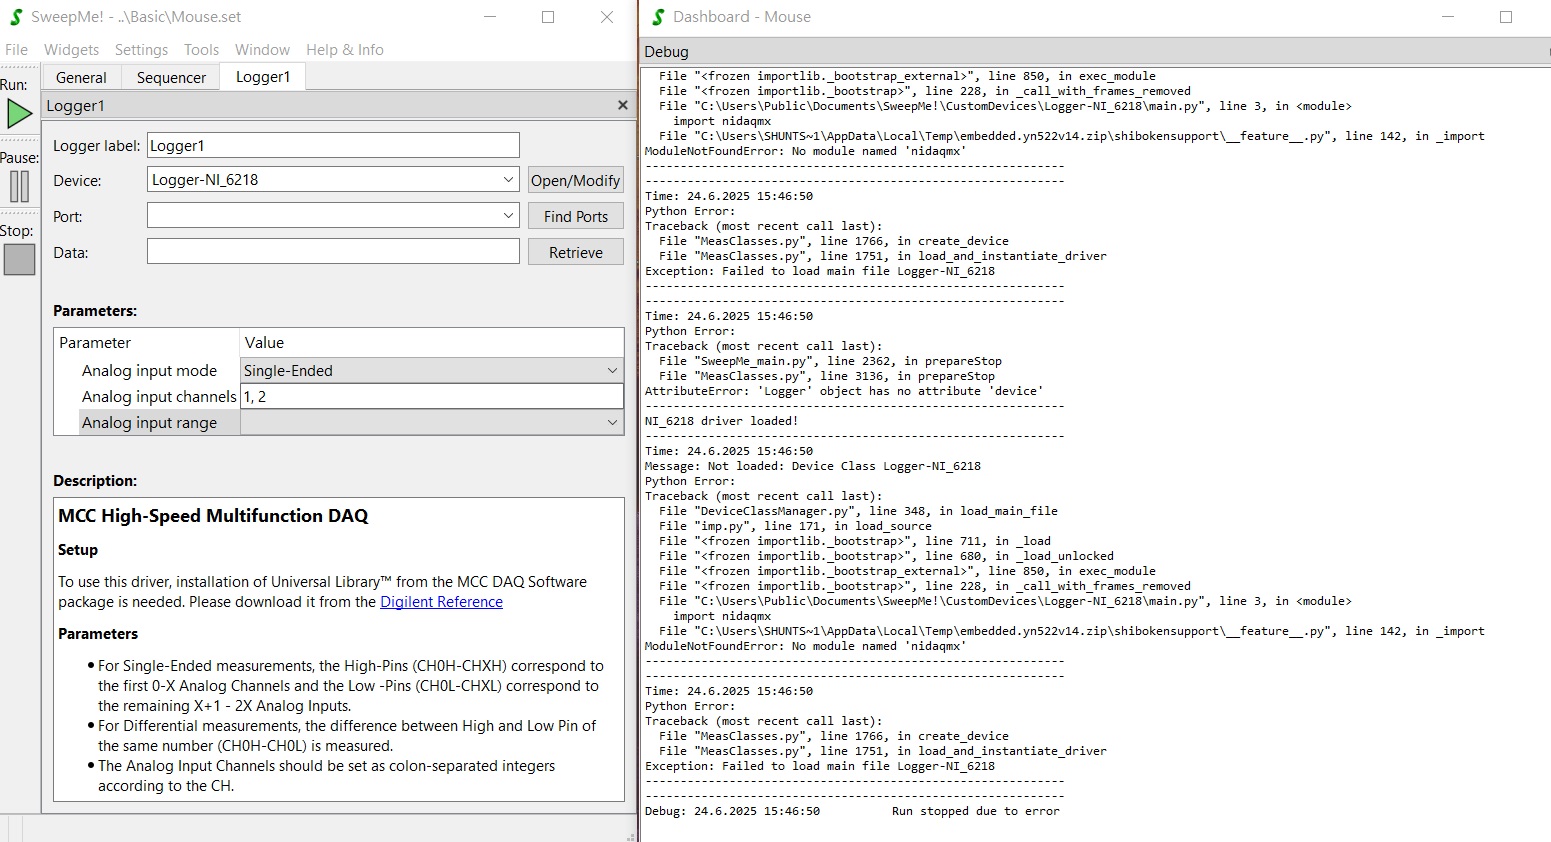Expand the Analog input range dropdown
This screenshot has width=1551, height=842.
point(432,422)
